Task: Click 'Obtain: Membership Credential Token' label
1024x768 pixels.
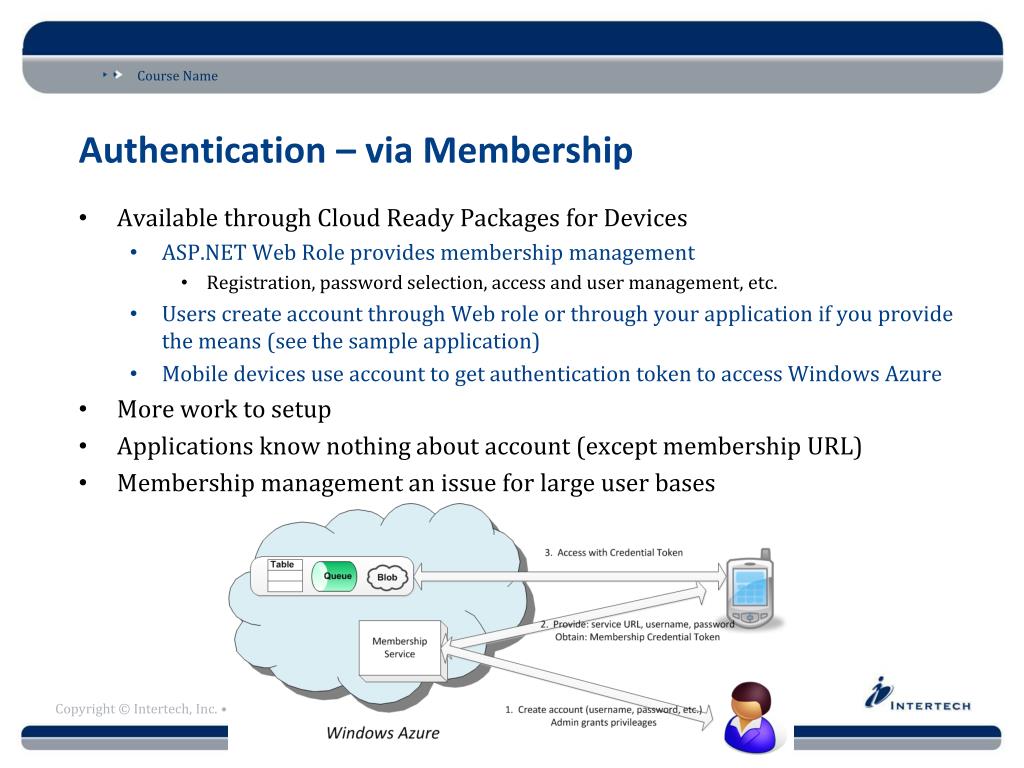Action: point(637,637)
